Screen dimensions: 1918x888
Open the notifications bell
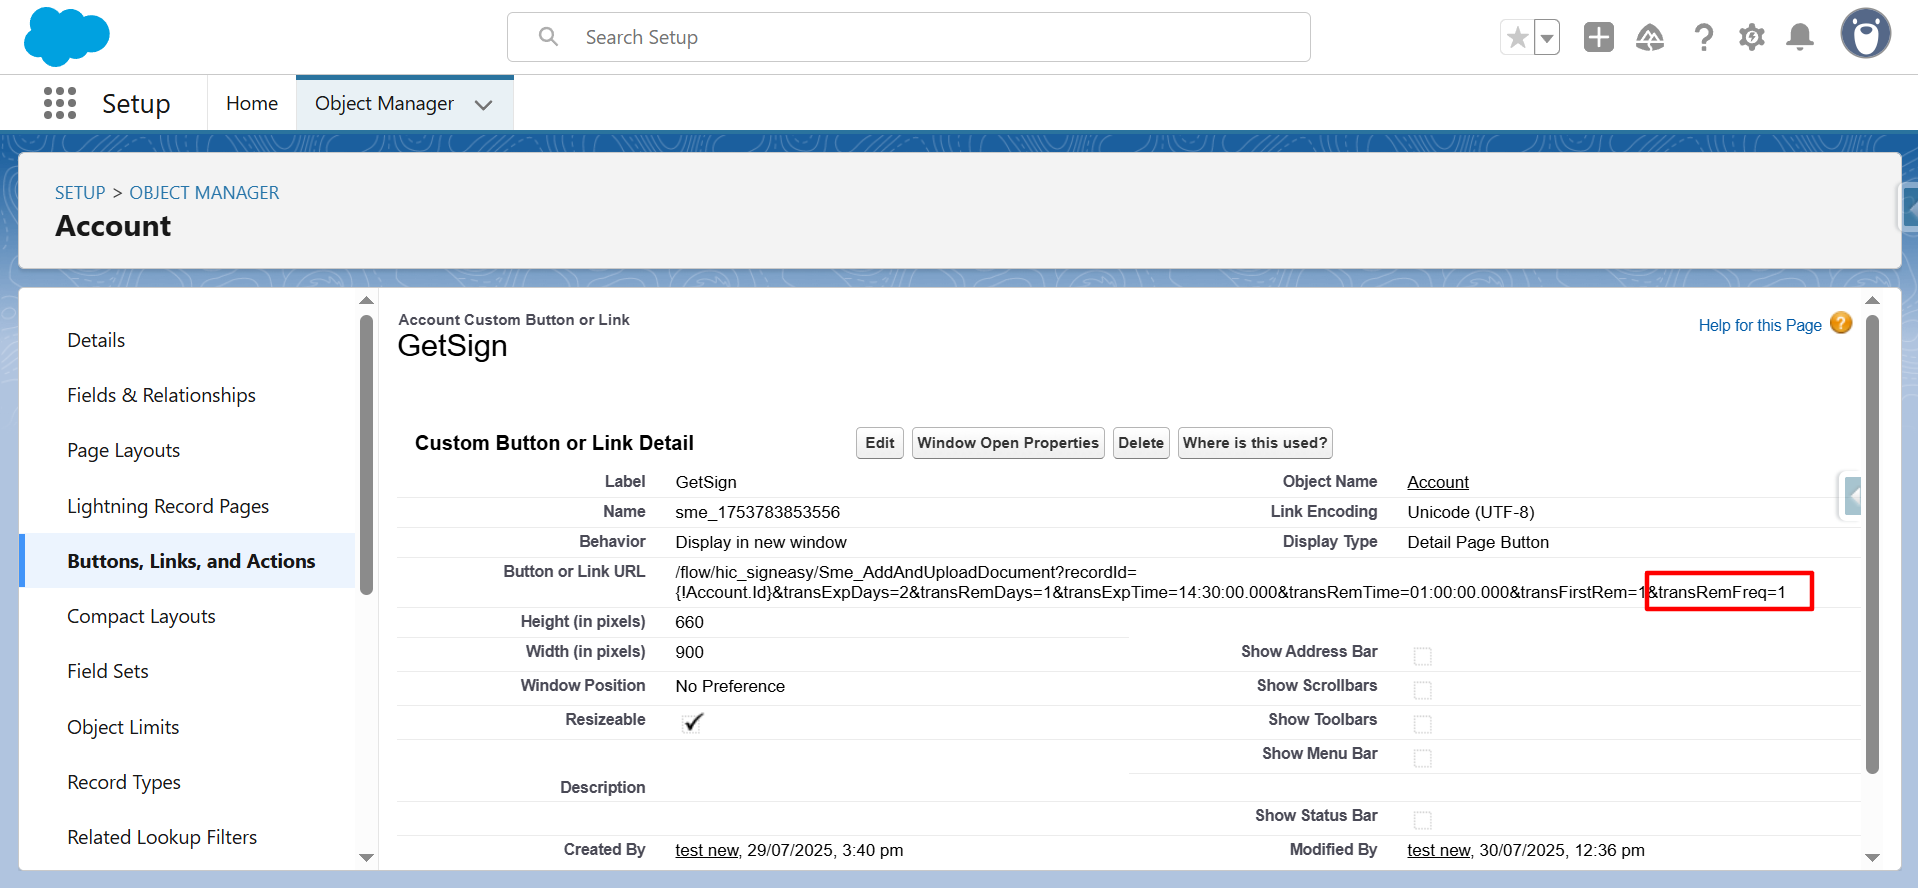point(1800,38)
